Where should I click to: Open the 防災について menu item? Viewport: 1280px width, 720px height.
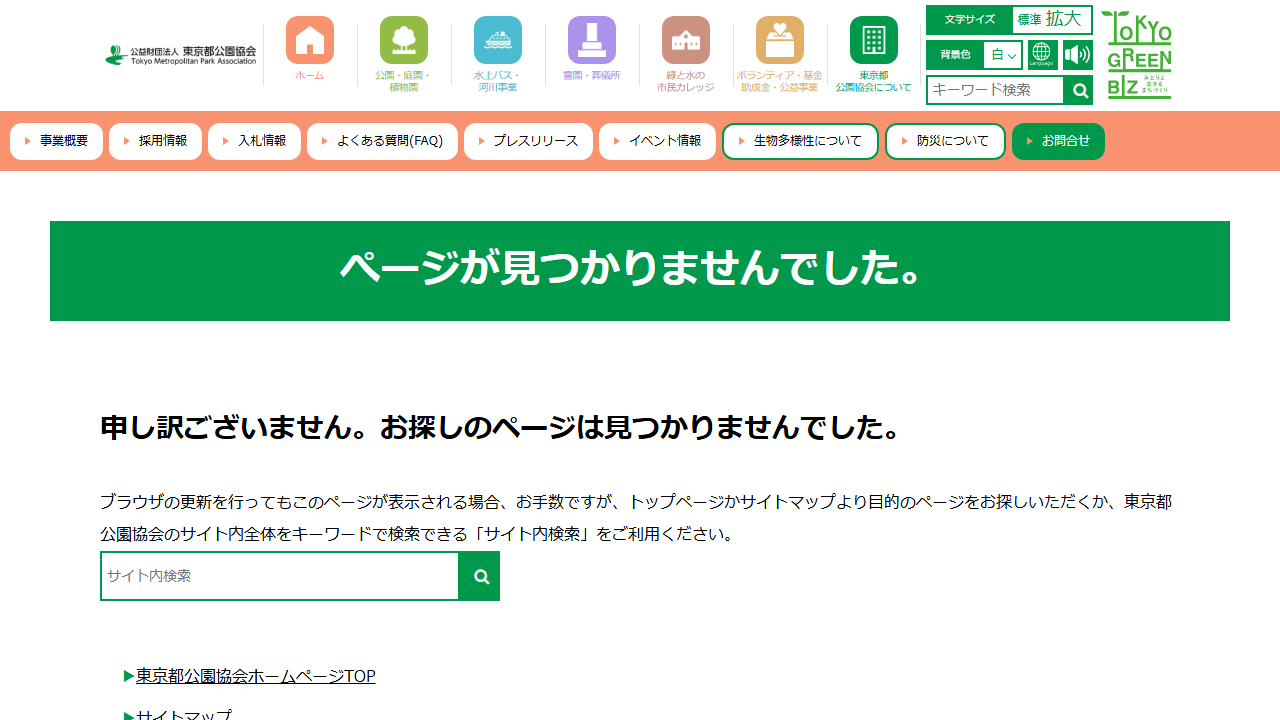[x=945, y=141]
